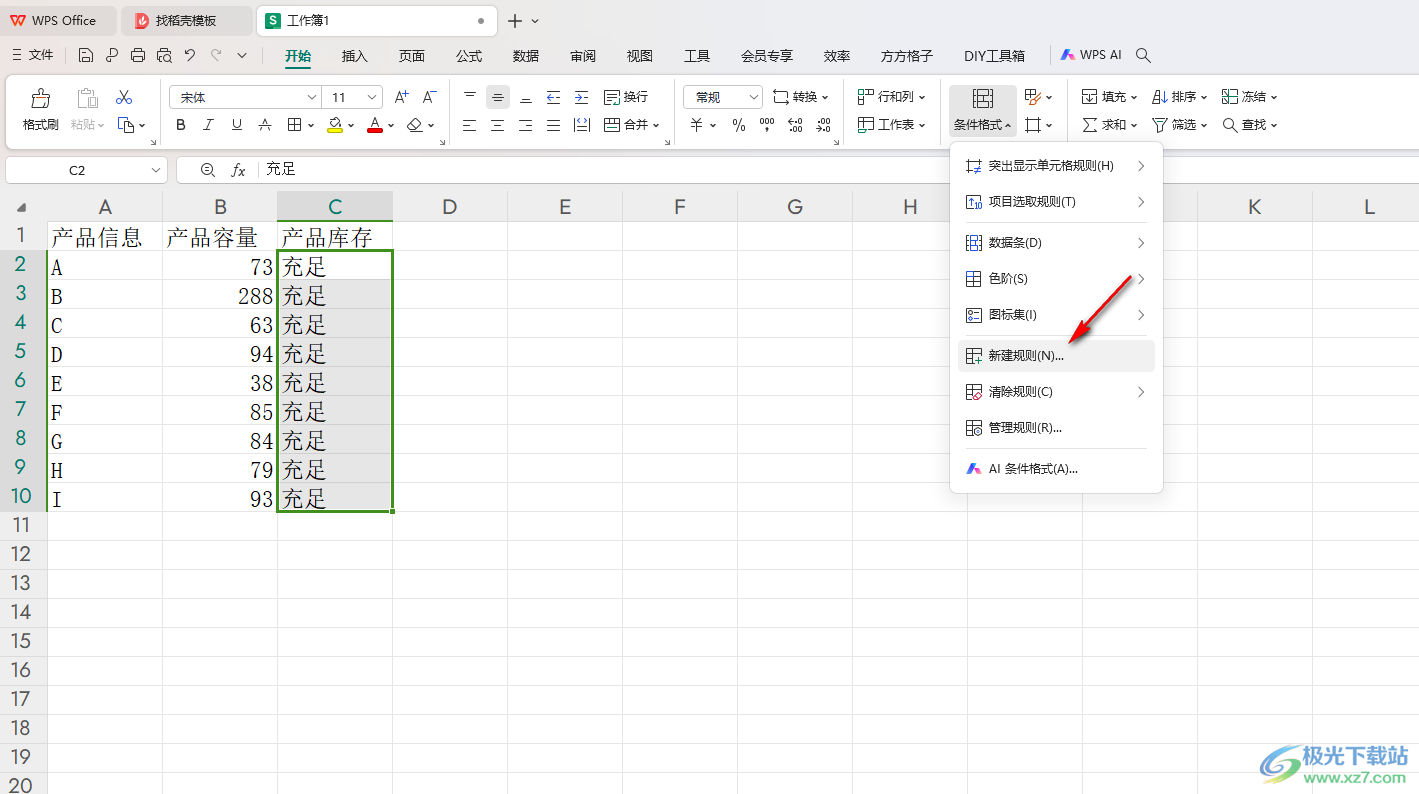Switch to the Insert (插入) ribbon tab

point(355,56)
